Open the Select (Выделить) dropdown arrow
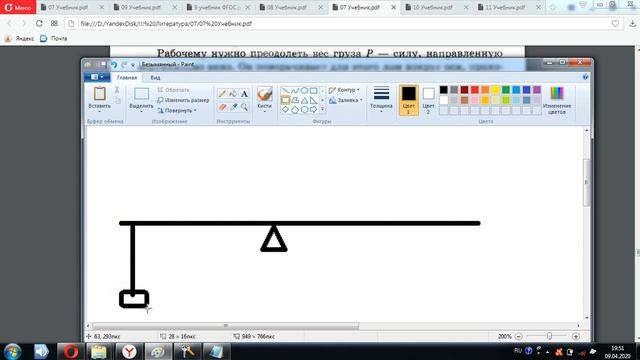Screen dimensions: 640x360 click(x=141, y=111)
